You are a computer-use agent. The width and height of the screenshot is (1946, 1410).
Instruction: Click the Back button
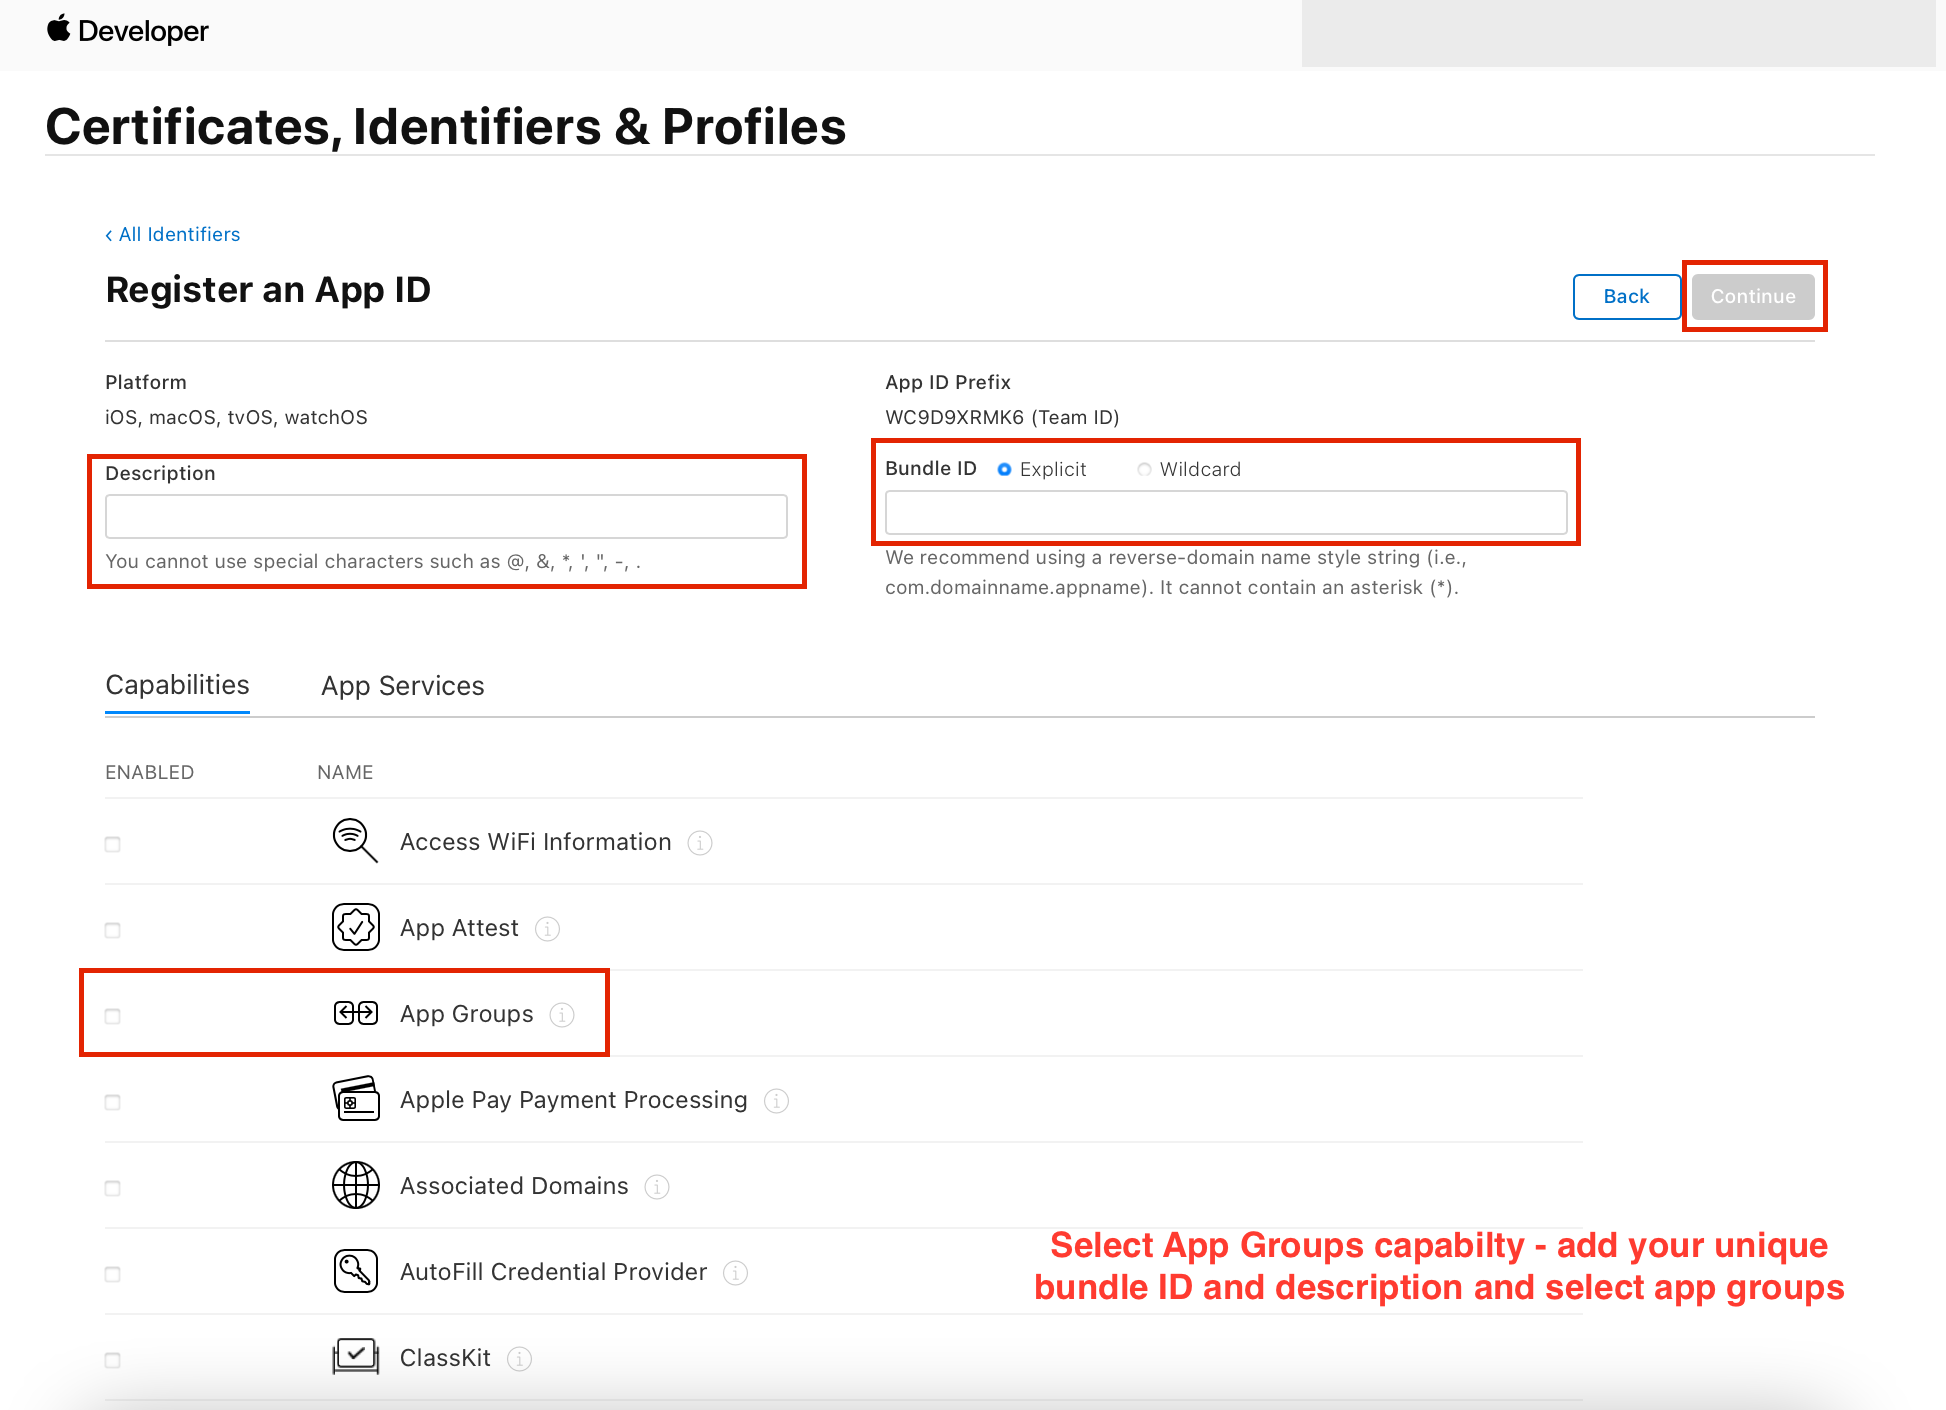(1626, 297)
